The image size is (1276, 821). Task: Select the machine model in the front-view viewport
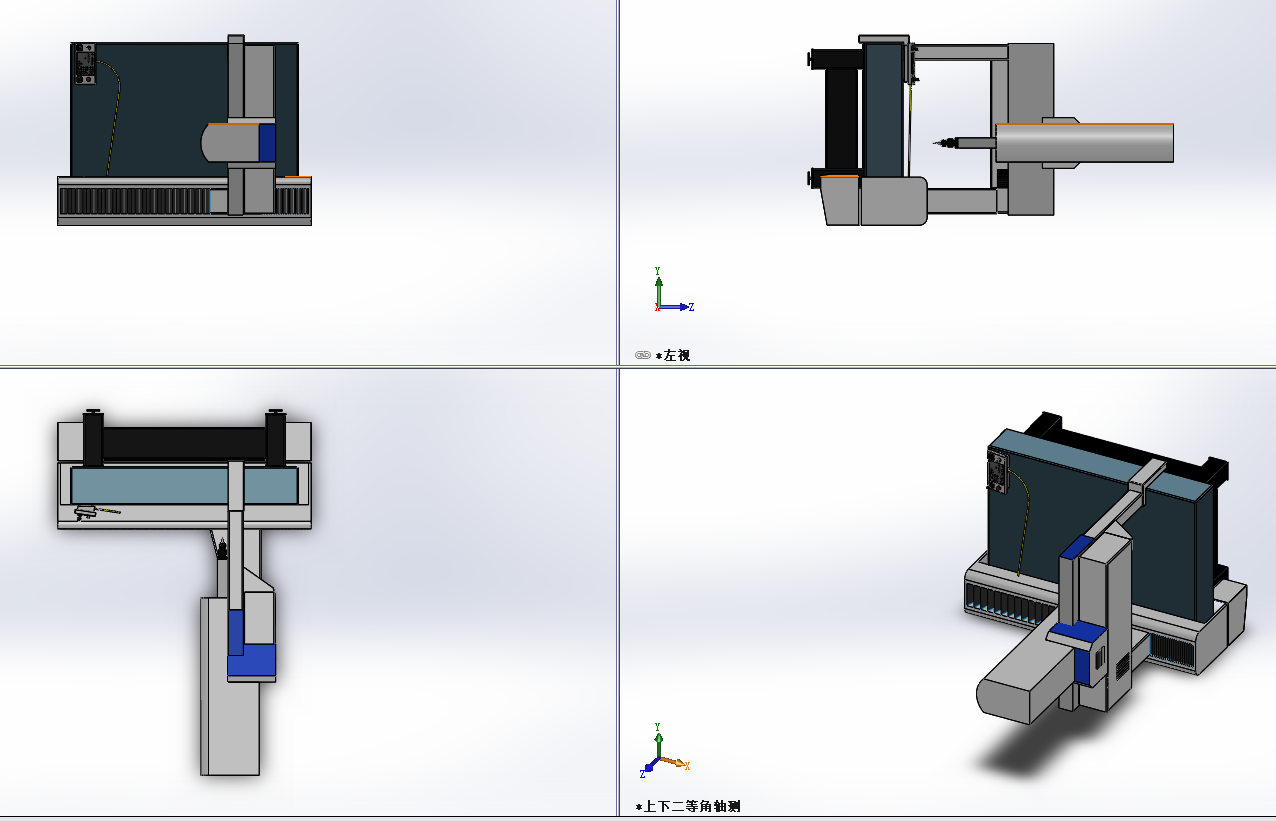tap(184, 131)
